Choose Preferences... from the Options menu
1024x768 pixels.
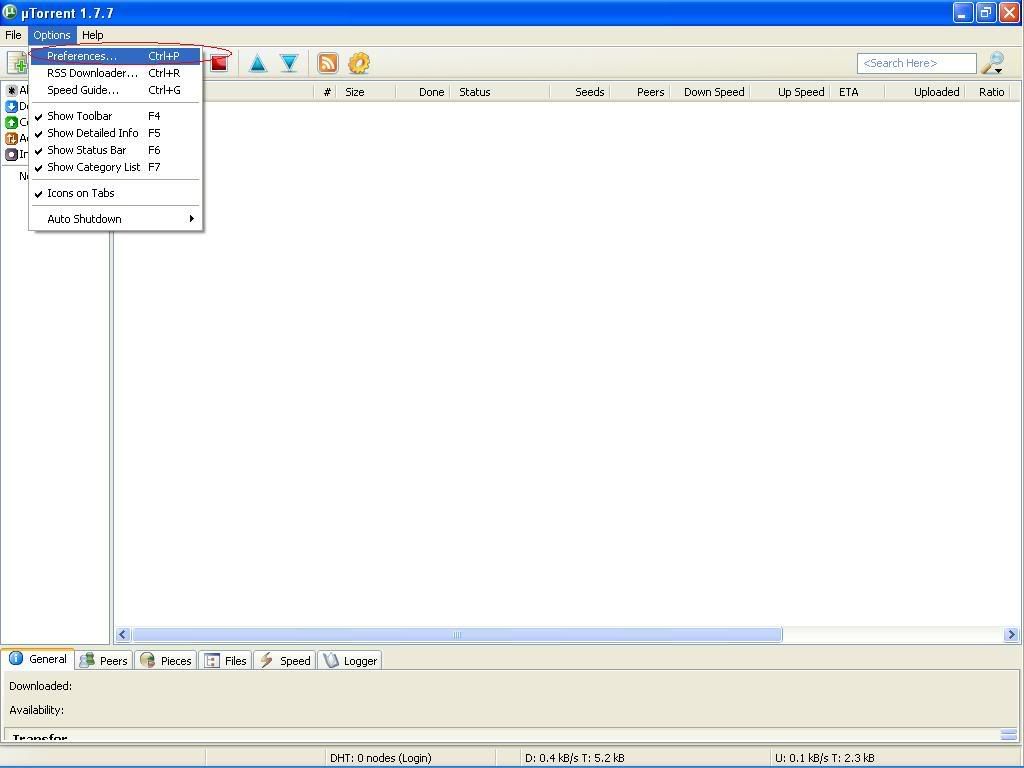coord(82,56)
